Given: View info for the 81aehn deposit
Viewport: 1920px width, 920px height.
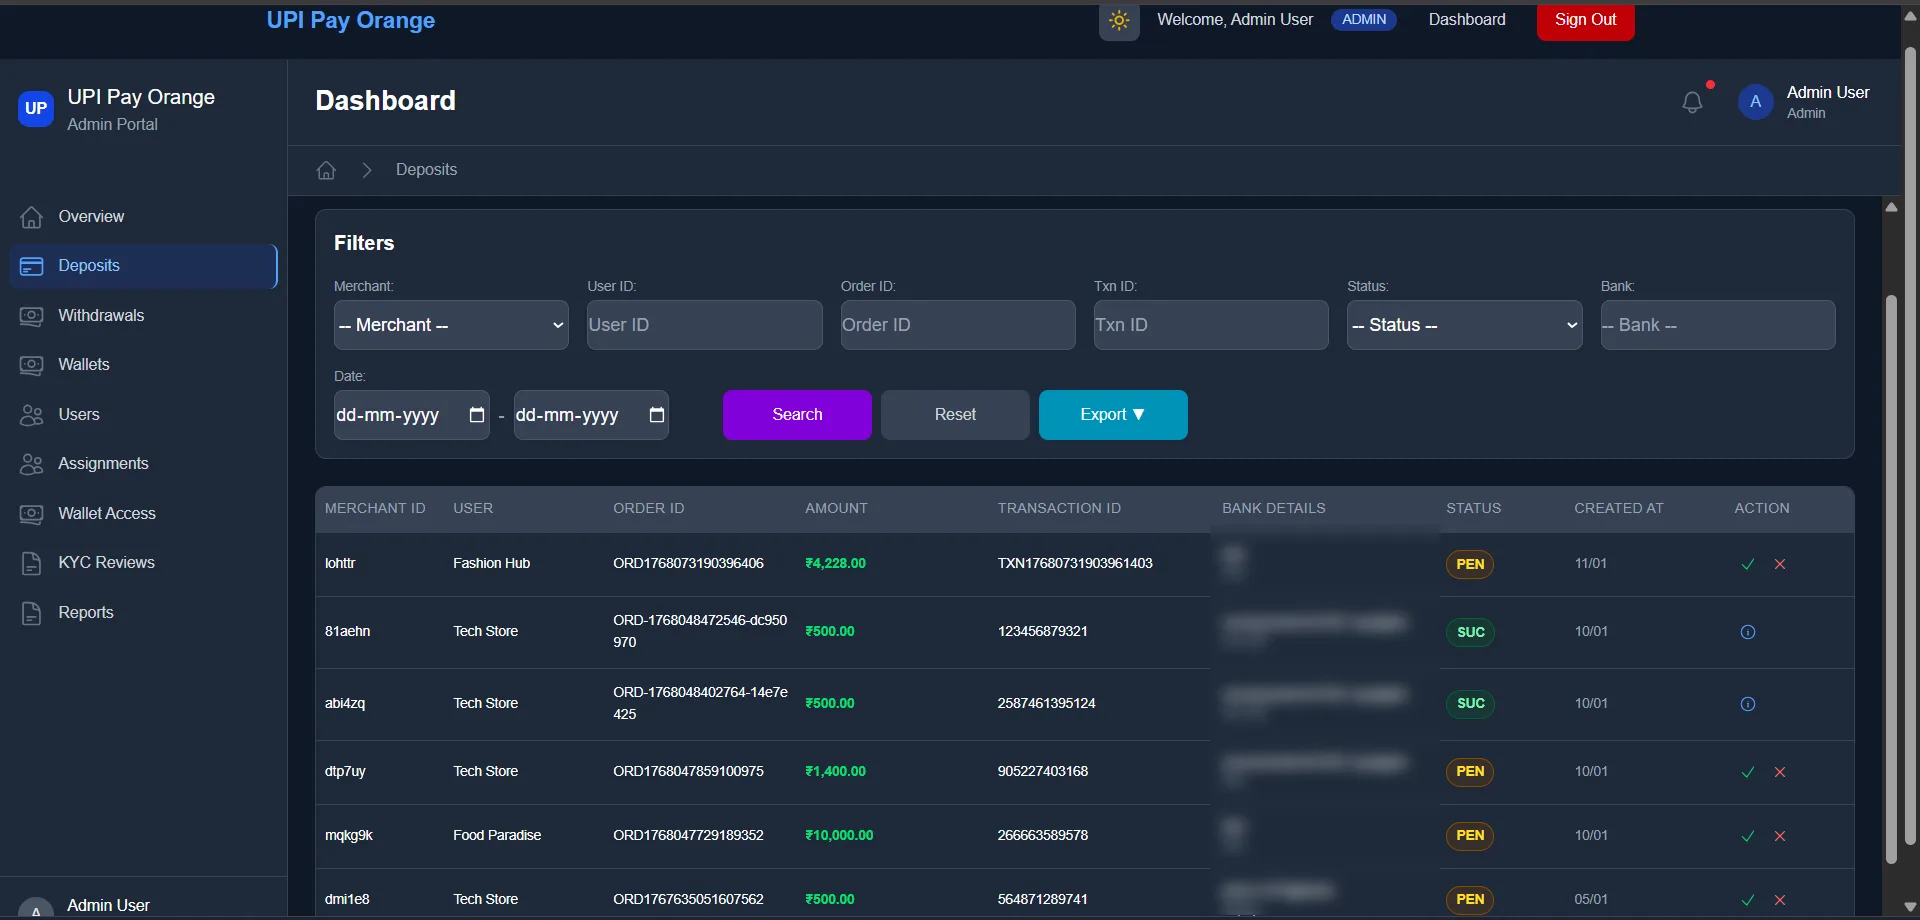Looking at the screenshot, I should (1748, 632).
